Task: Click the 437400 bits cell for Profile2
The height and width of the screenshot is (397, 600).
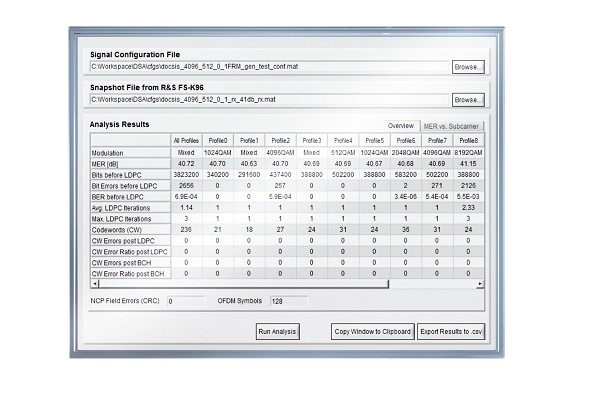Action: (280, 175)
